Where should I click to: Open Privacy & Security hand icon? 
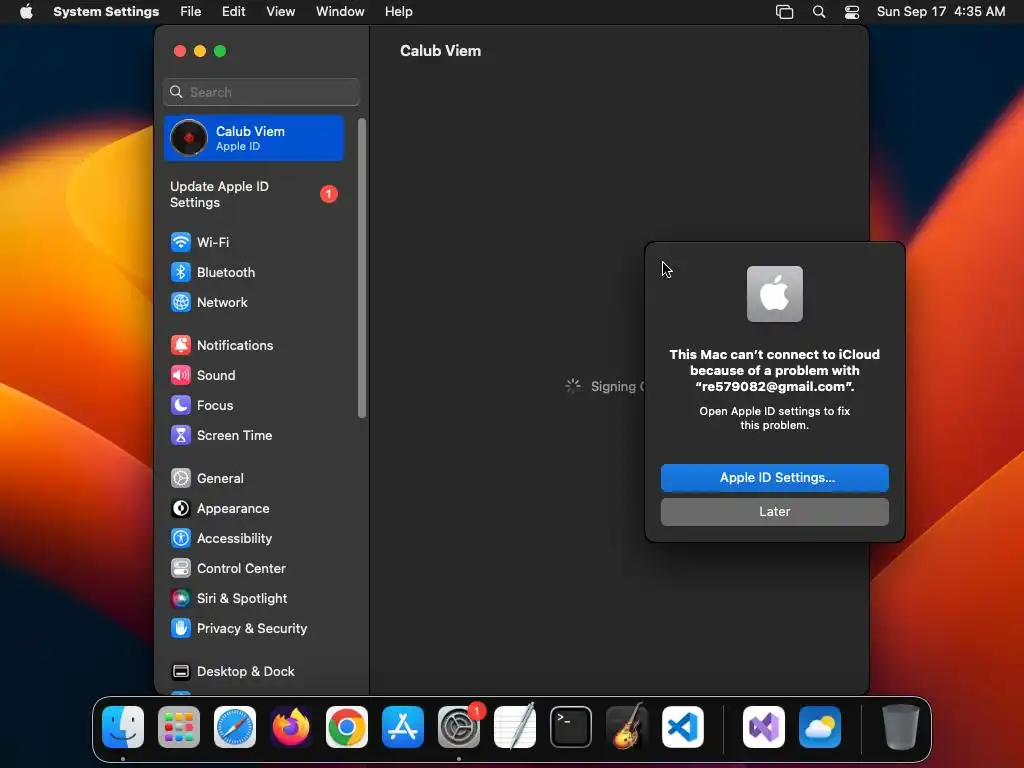[181, 629]
